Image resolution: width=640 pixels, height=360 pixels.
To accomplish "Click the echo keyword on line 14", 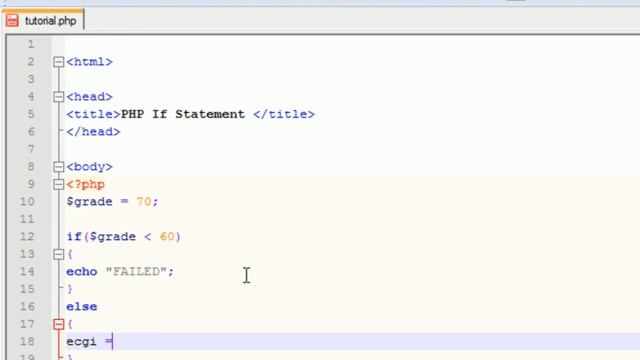I will [x=82, y=272].
